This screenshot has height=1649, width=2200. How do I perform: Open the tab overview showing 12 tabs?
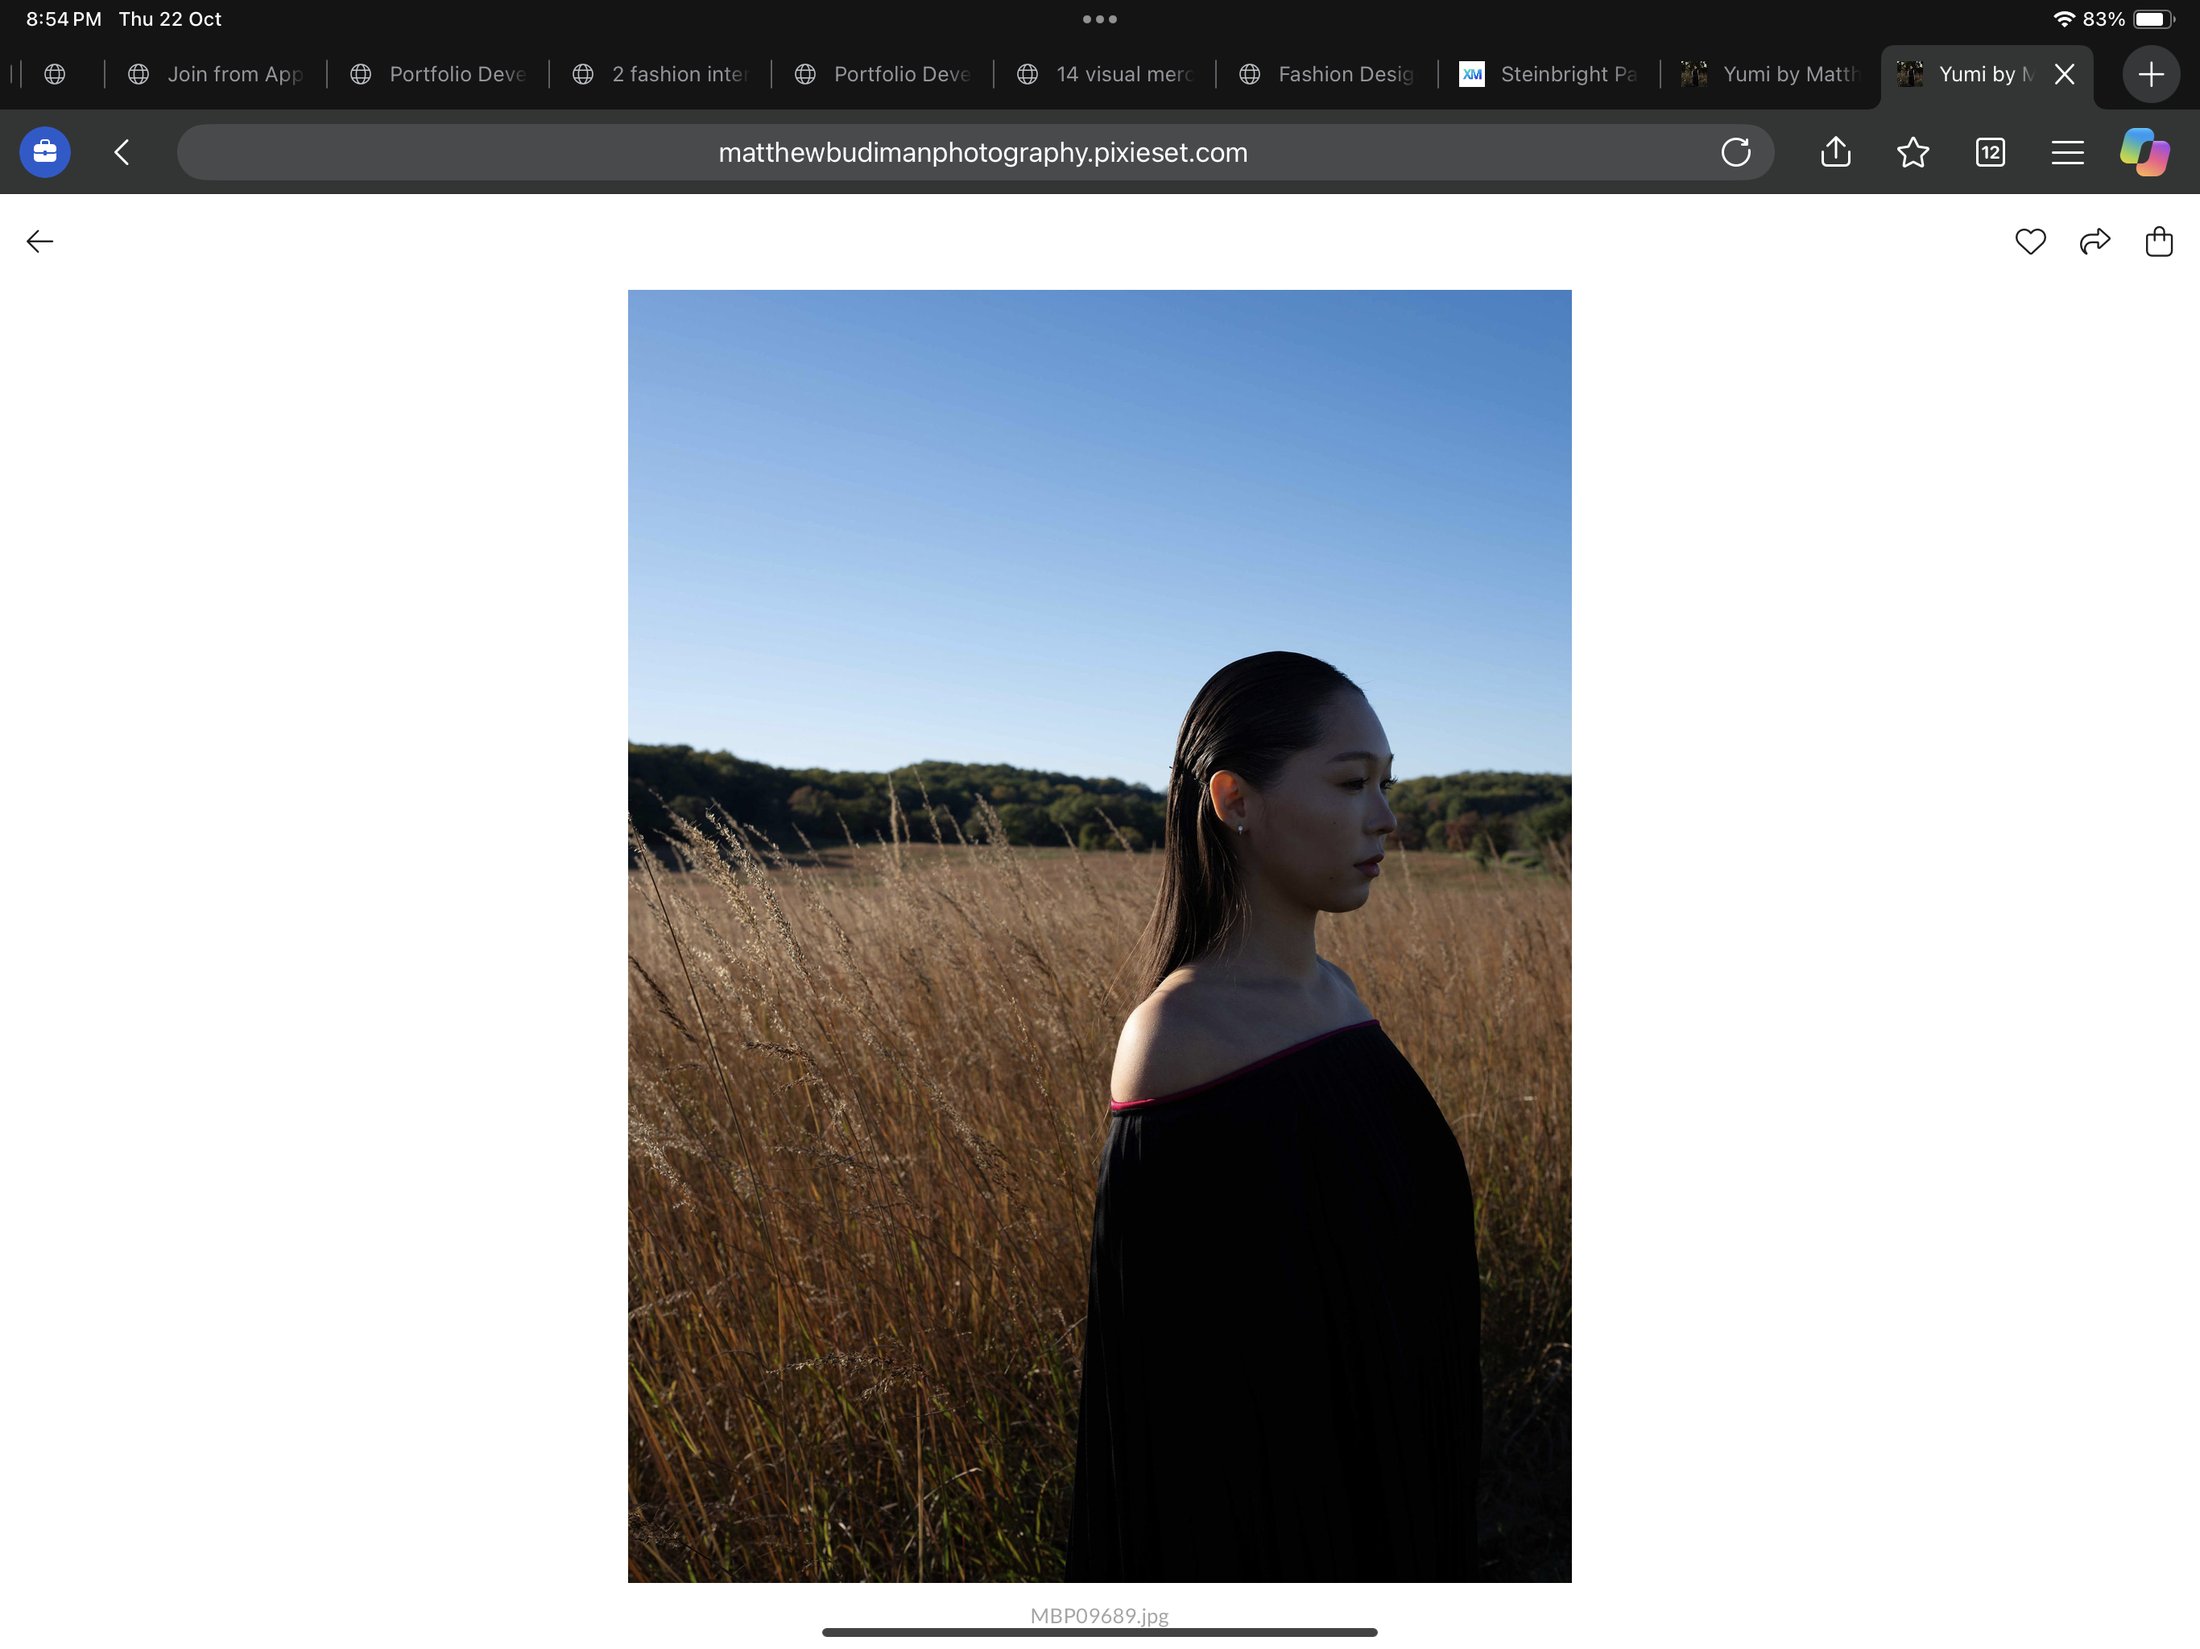tap(1990, 152)
